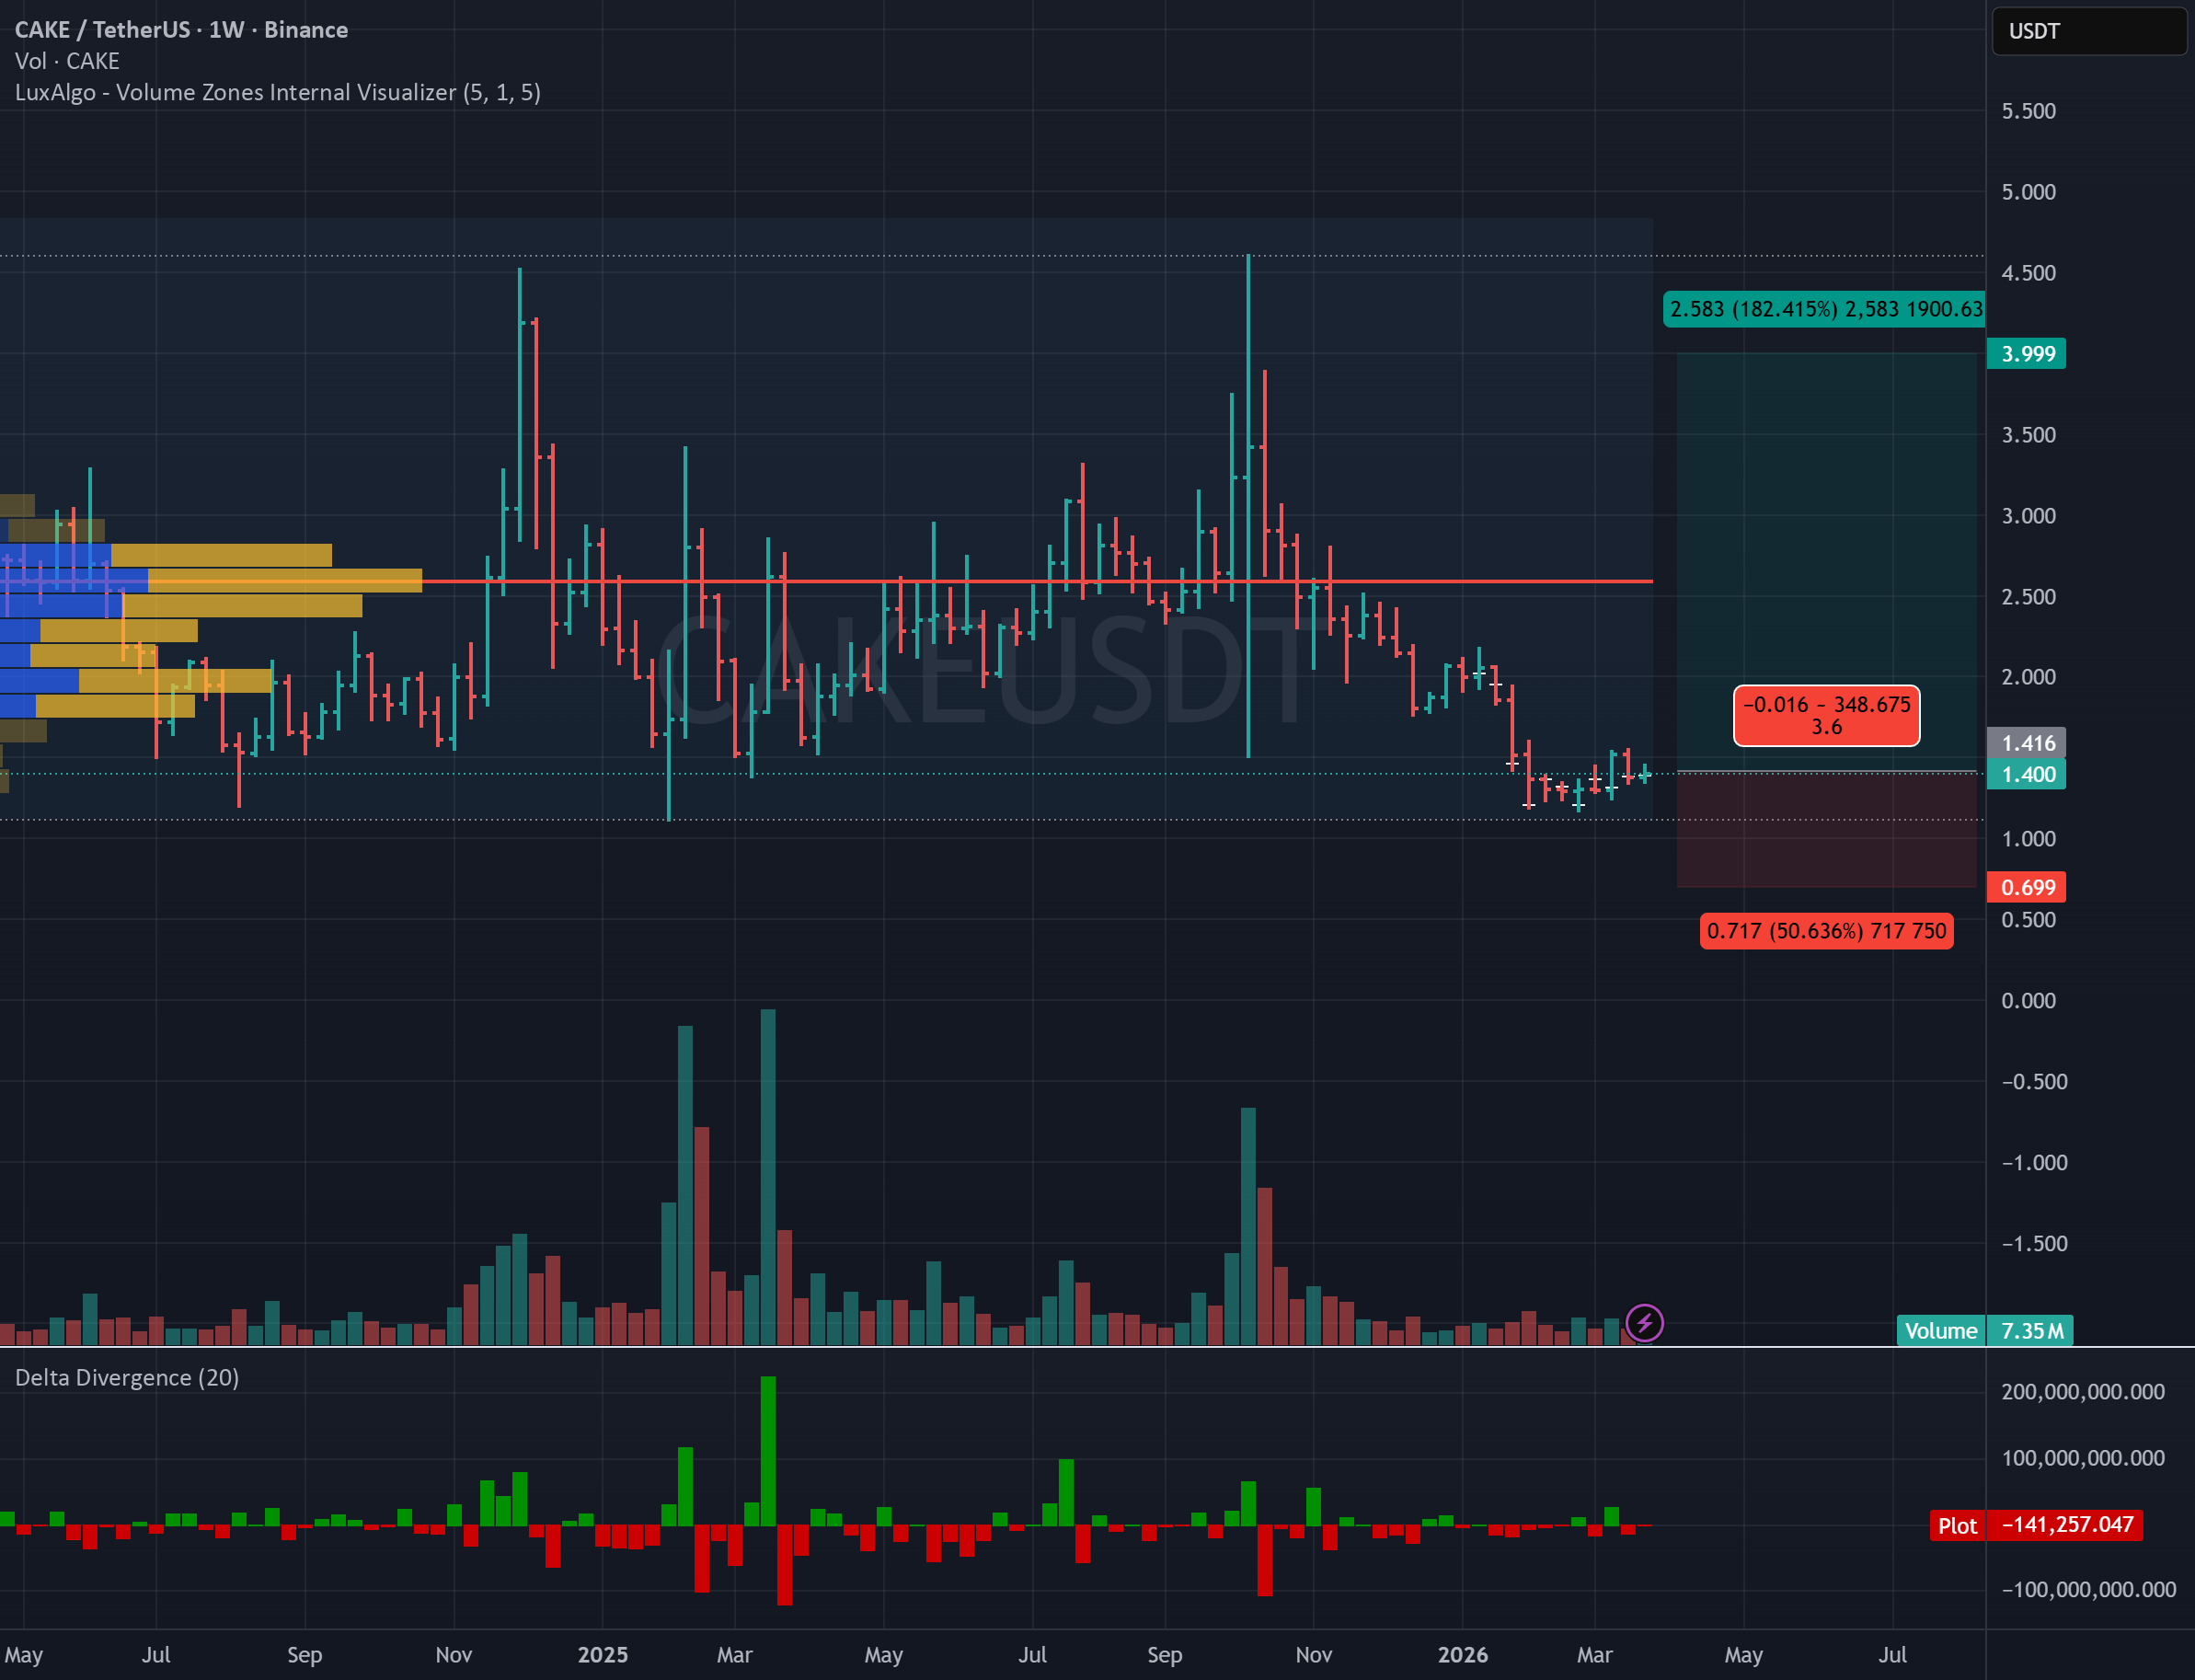Click the purple lightning bolt icon

pos(1644,1323)
